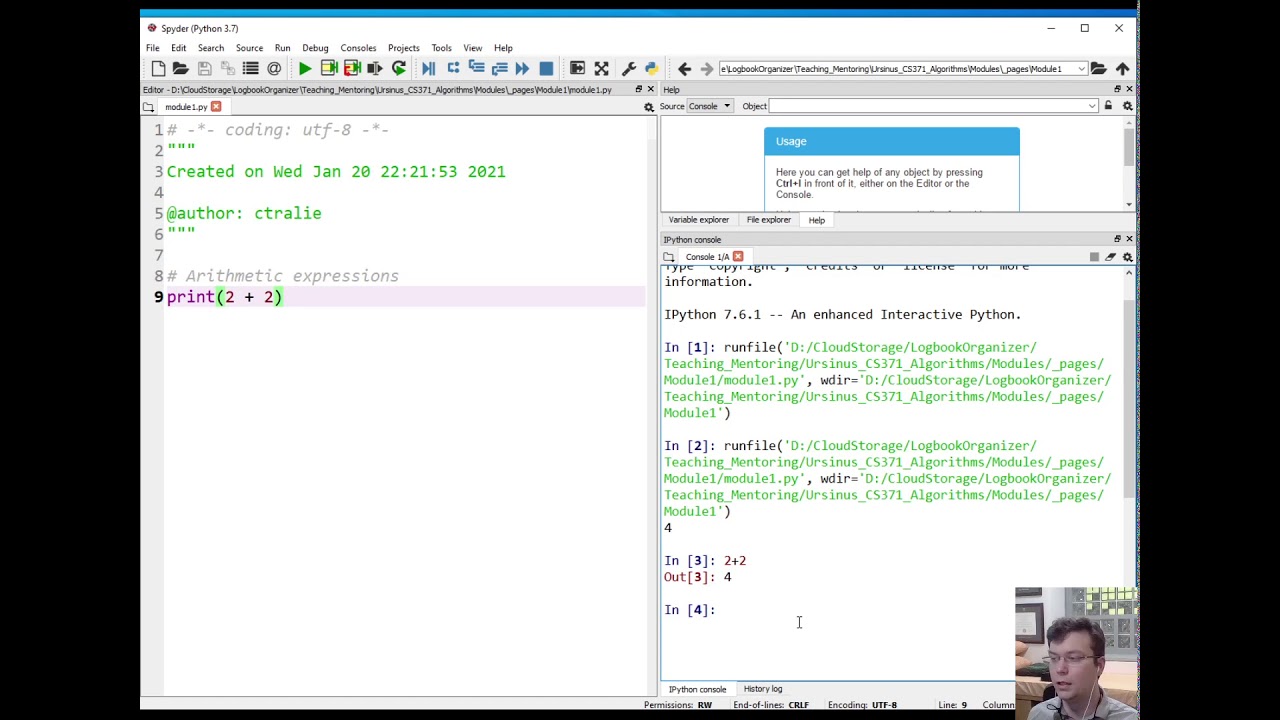
Task: Undock the IPython console pane
Action: click(x=1117, y=239)
